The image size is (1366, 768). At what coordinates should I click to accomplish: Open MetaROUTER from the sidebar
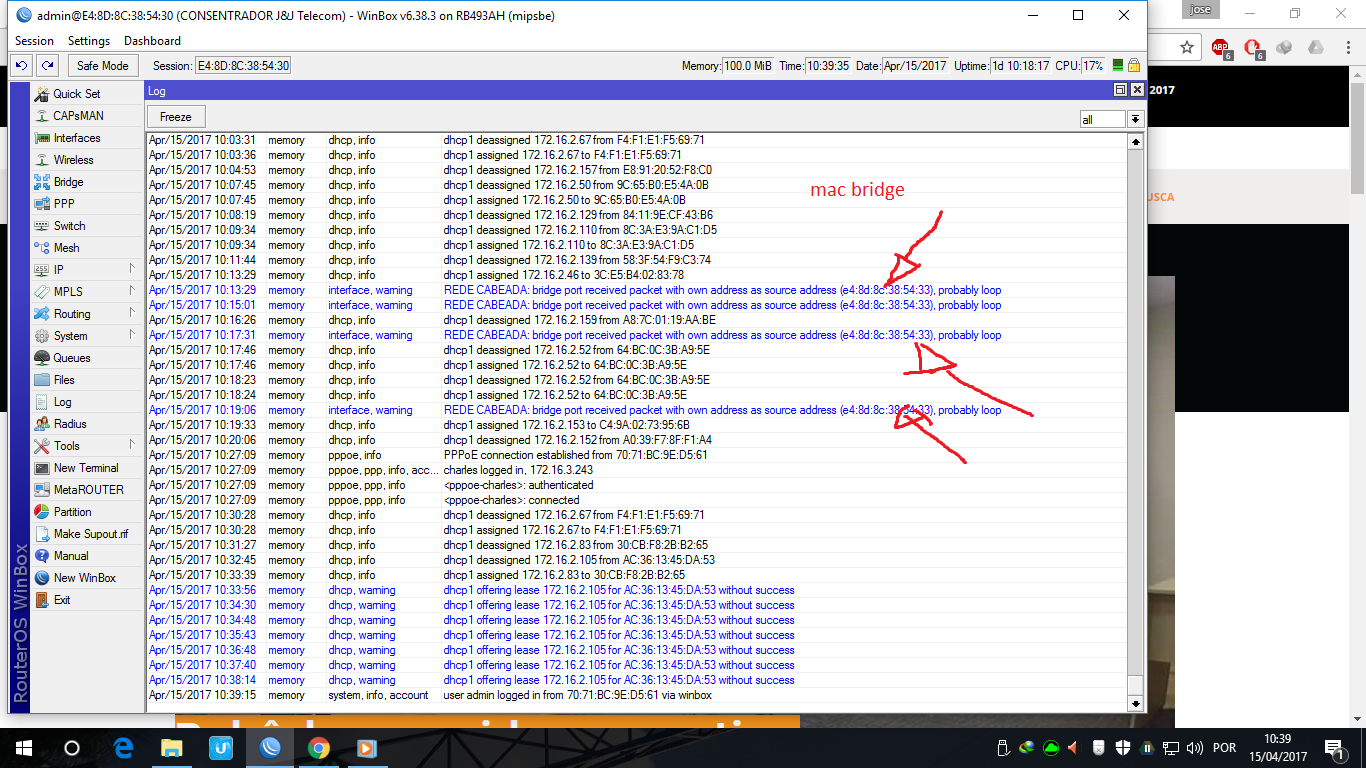pyautogui.click(x=88, y=490)
